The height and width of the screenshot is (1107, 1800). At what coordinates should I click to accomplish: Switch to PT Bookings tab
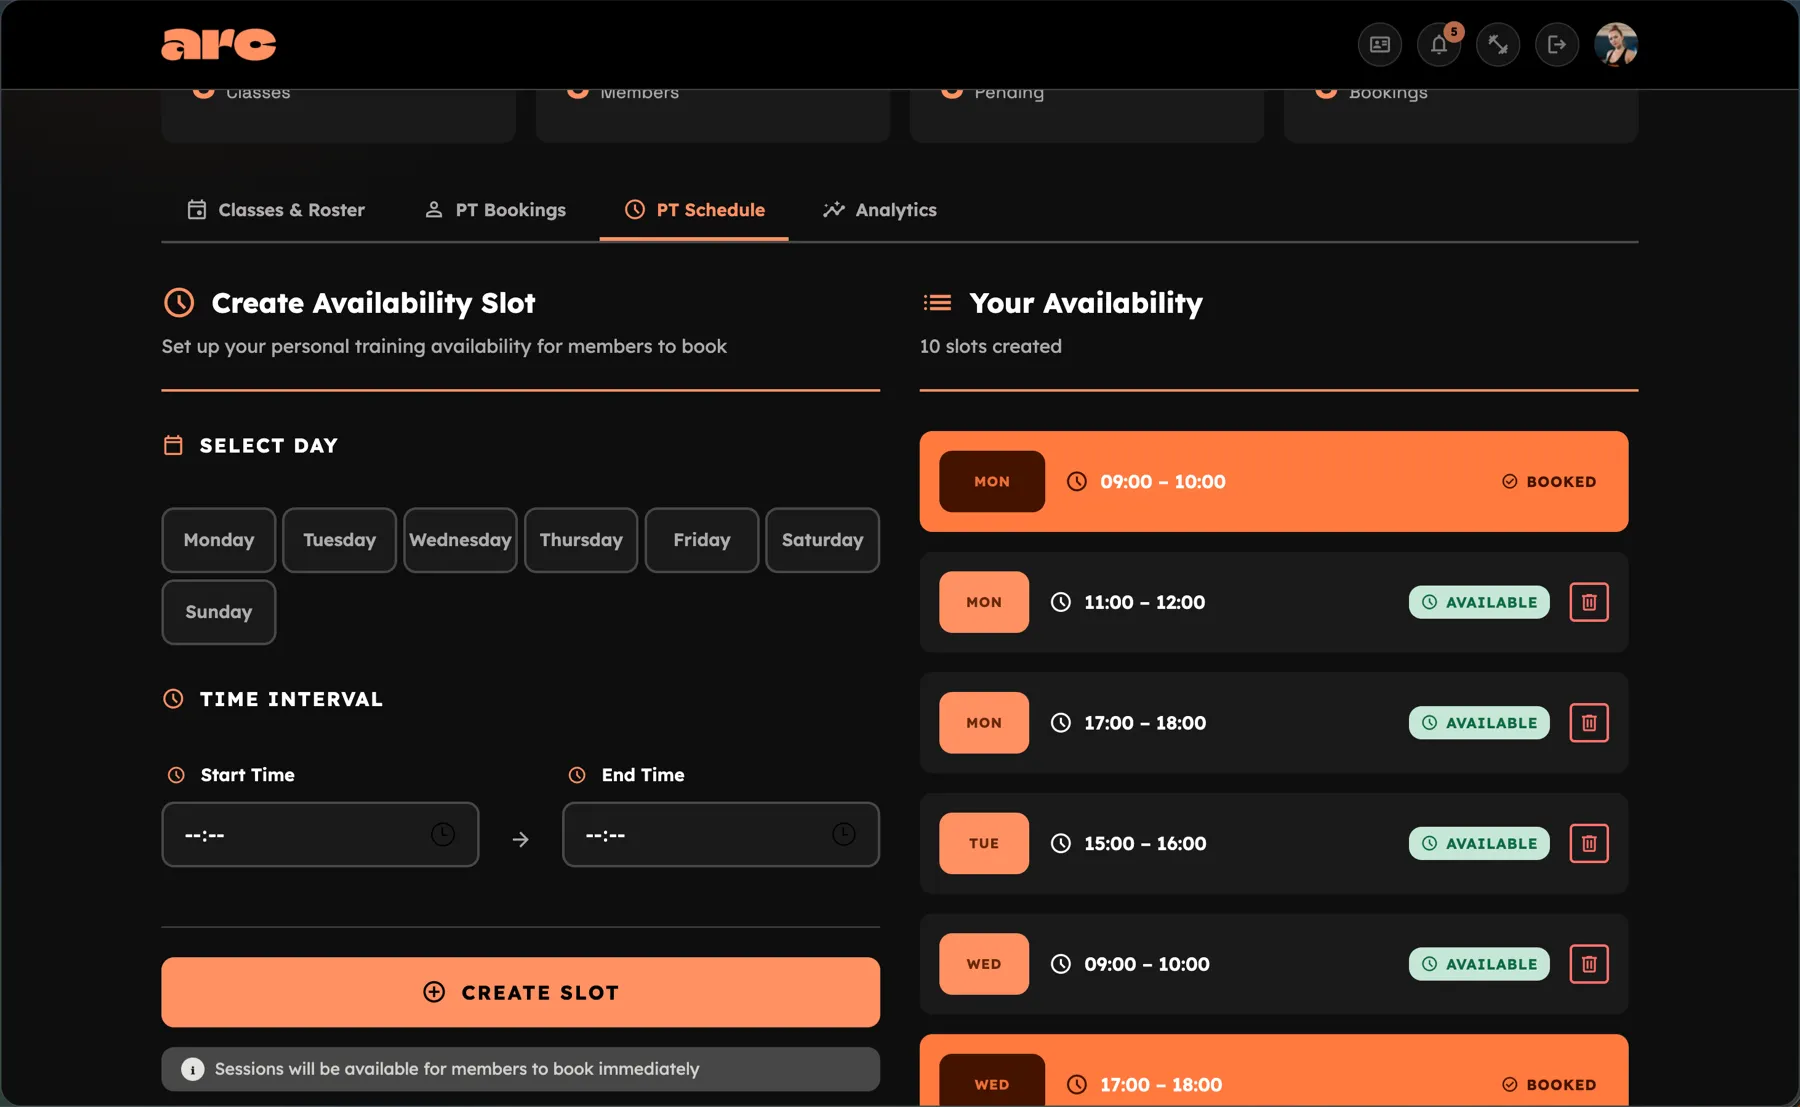tap(496, 210)
